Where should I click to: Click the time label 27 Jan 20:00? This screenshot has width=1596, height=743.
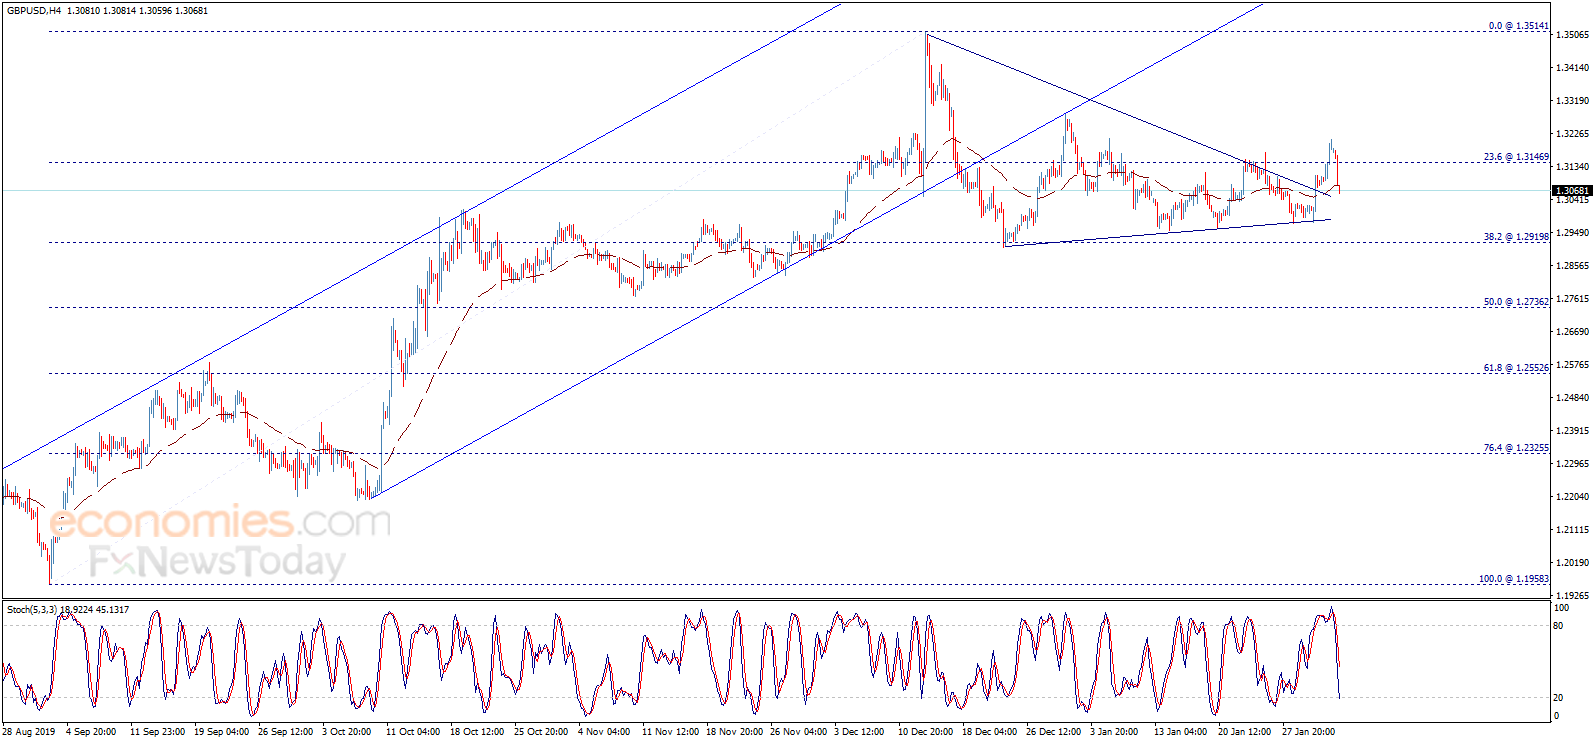point(1309,732)
